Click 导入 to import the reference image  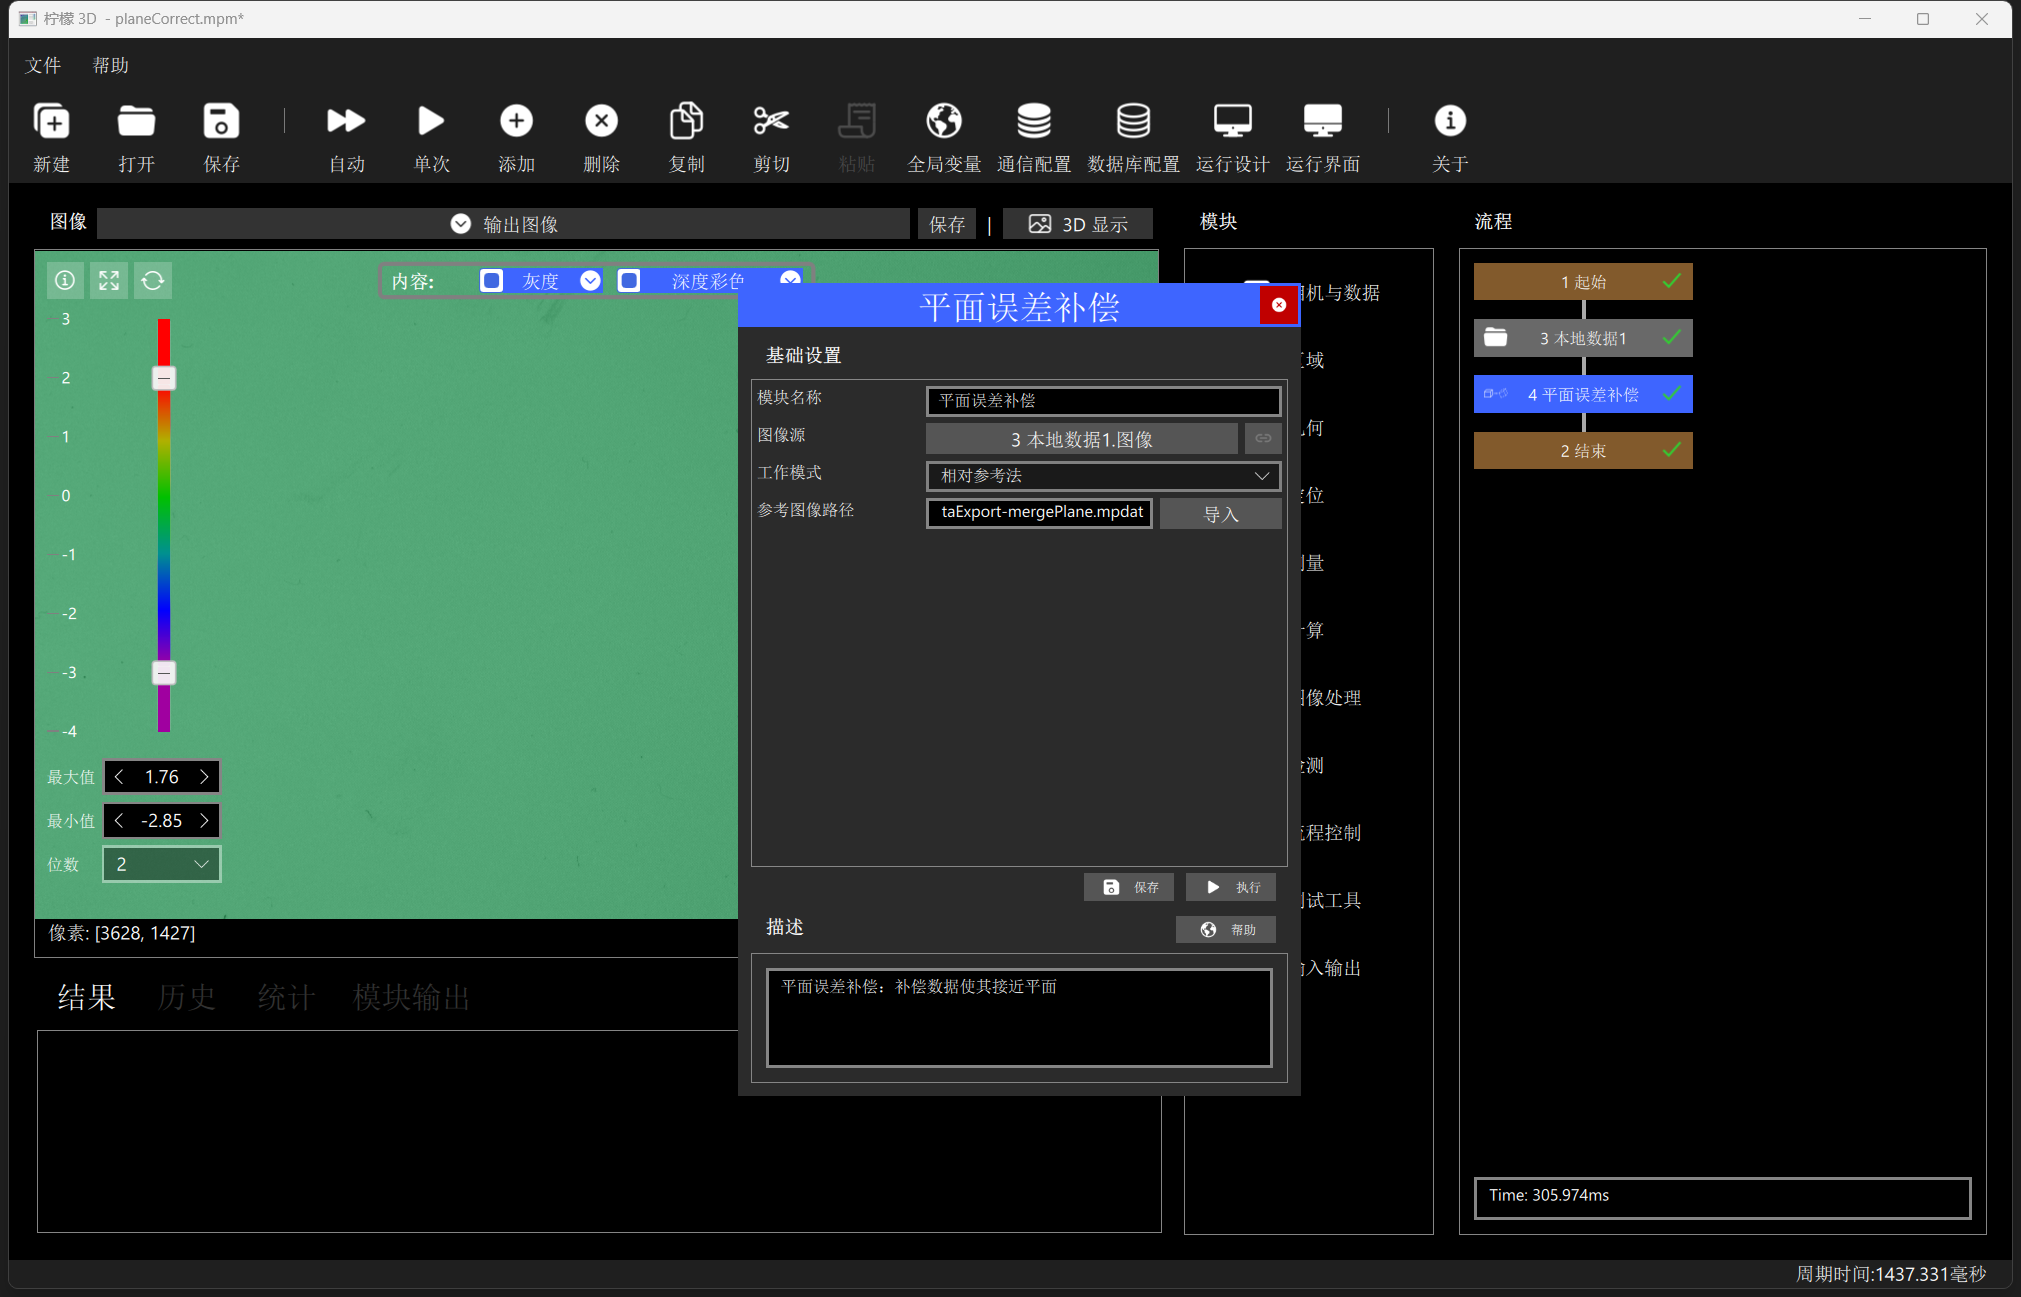[x=1220, y=514]
